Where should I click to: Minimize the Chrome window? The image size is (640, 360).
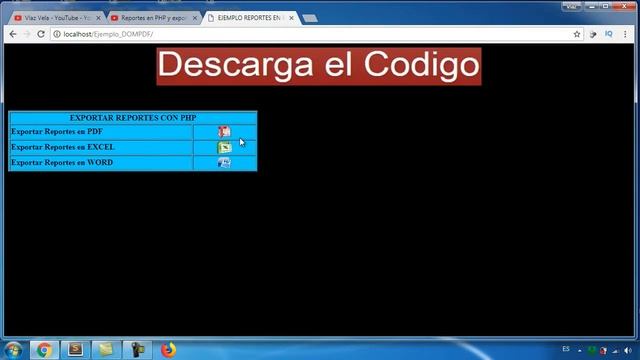point(591,6)
